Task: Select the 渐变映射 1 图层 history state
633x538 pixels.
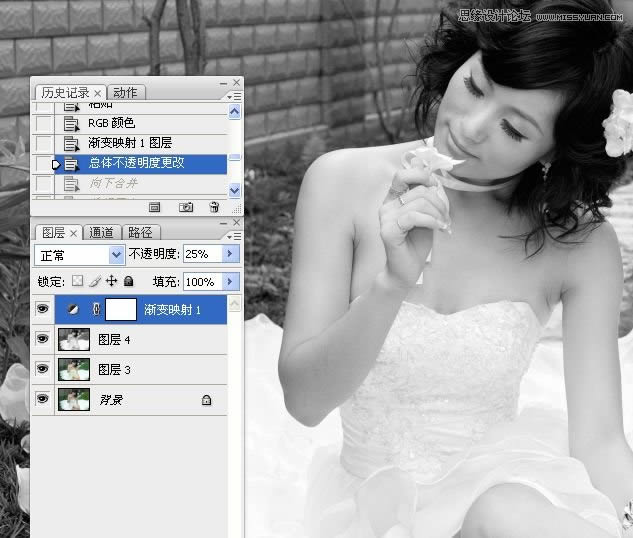Action: (x=130, y=143)
